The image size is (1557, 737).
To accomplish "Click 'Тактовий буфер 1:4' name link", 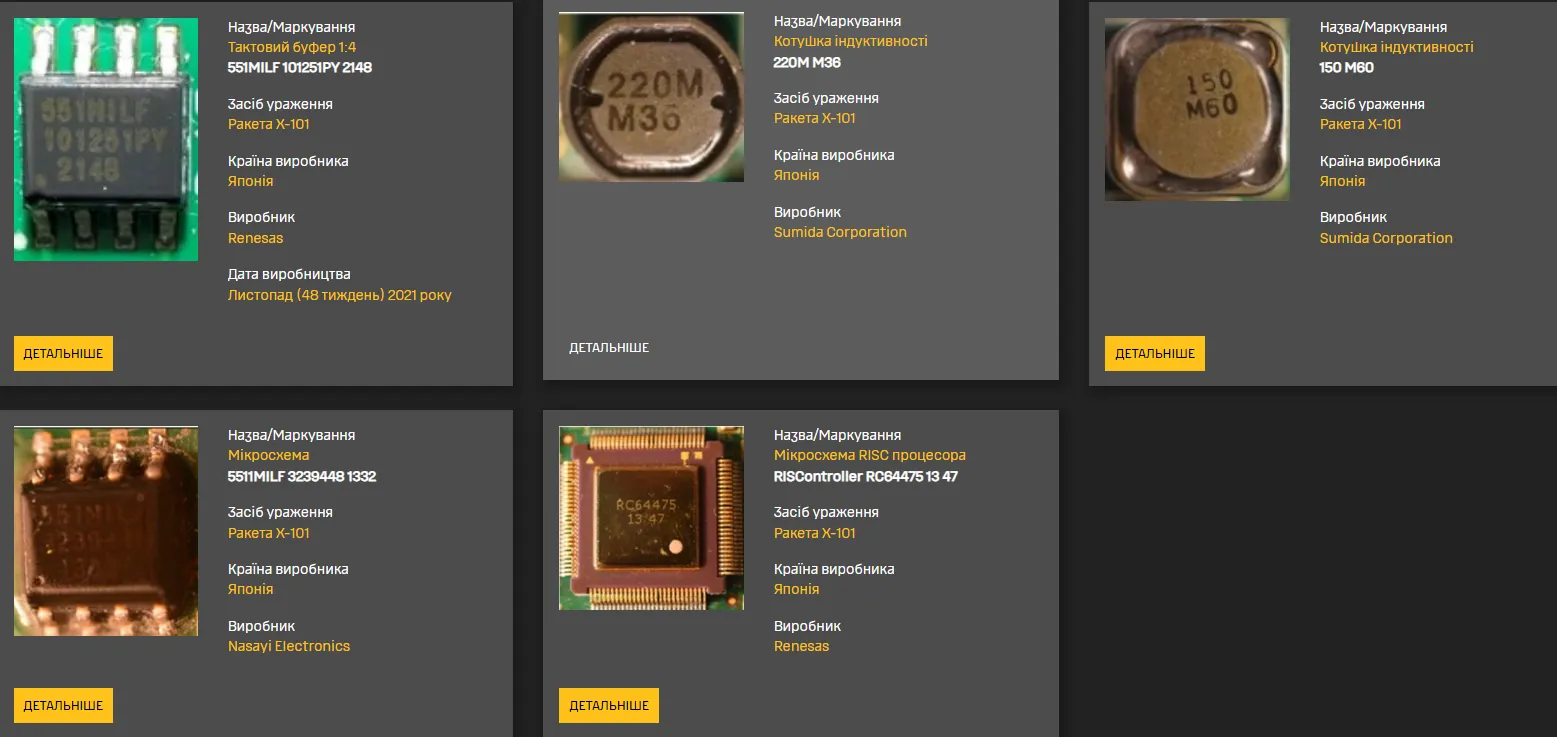I will coord(292,47).
